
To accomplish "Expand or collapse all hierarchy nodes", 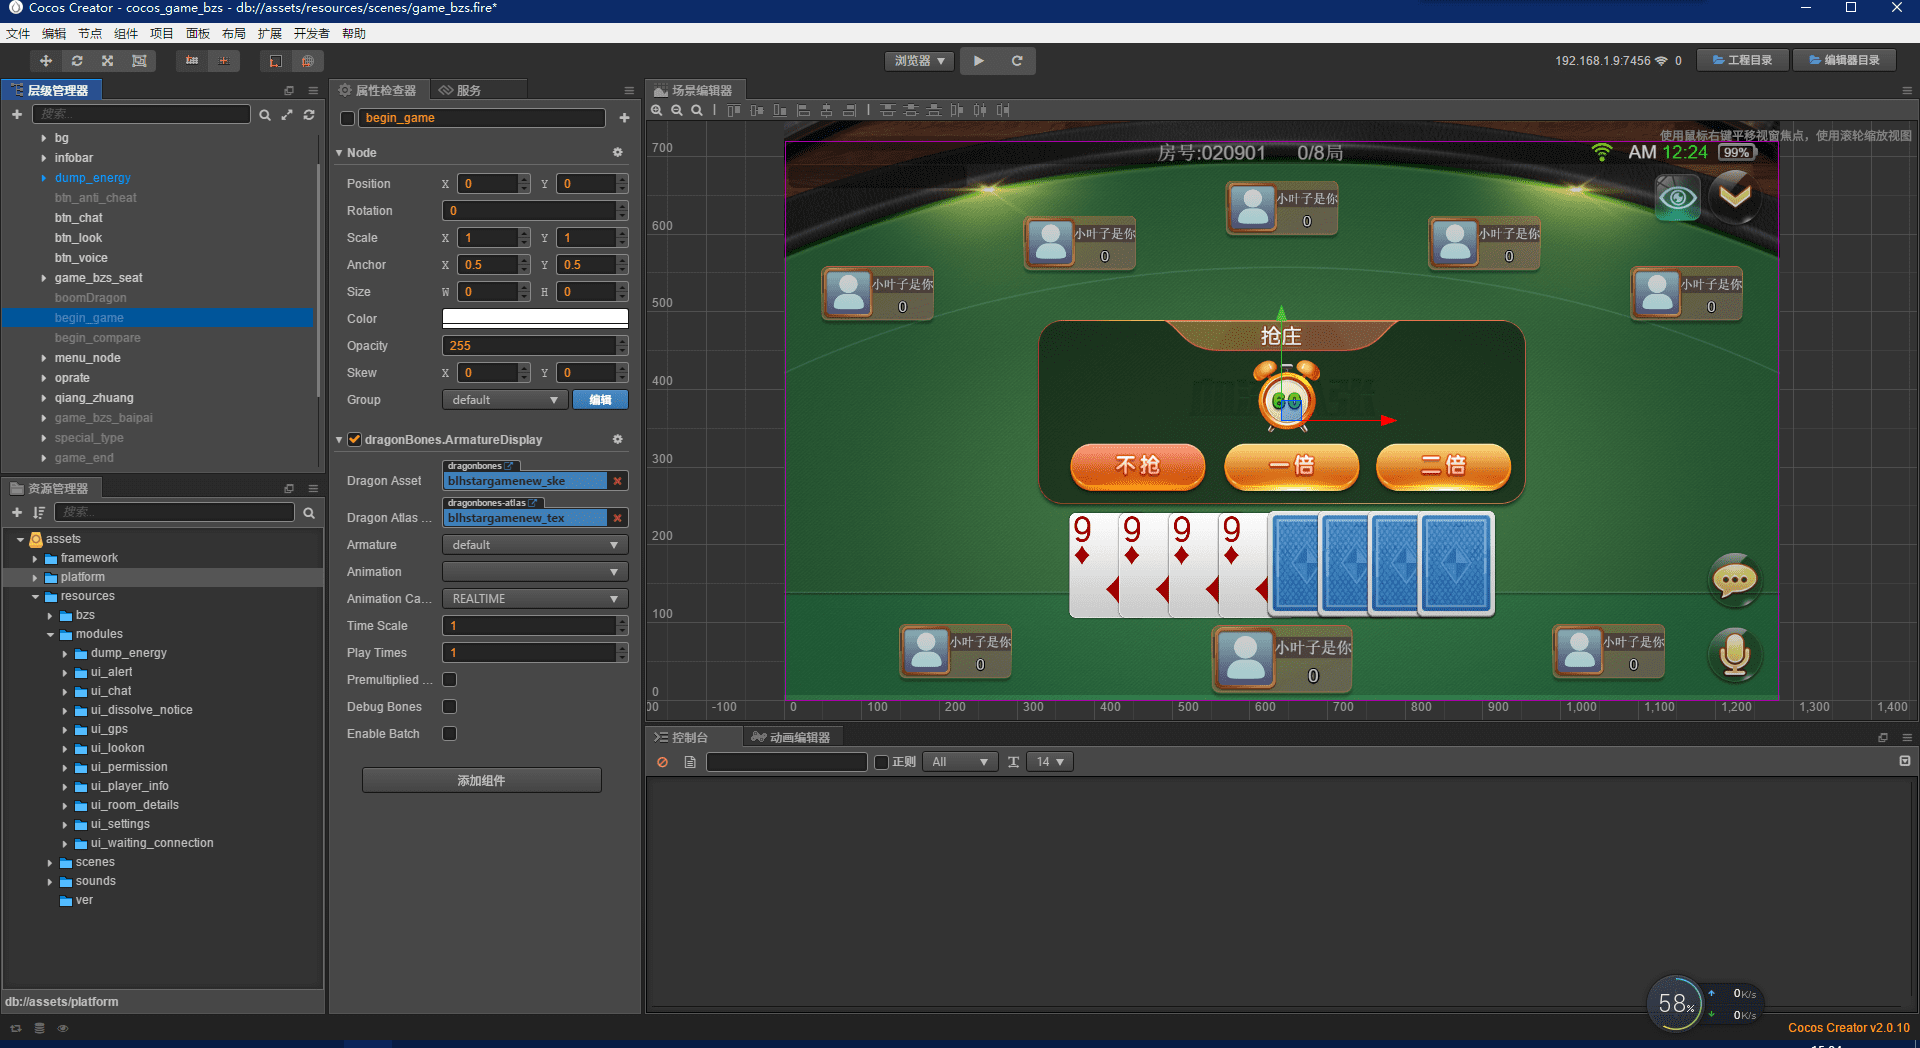I will [287, 115].
